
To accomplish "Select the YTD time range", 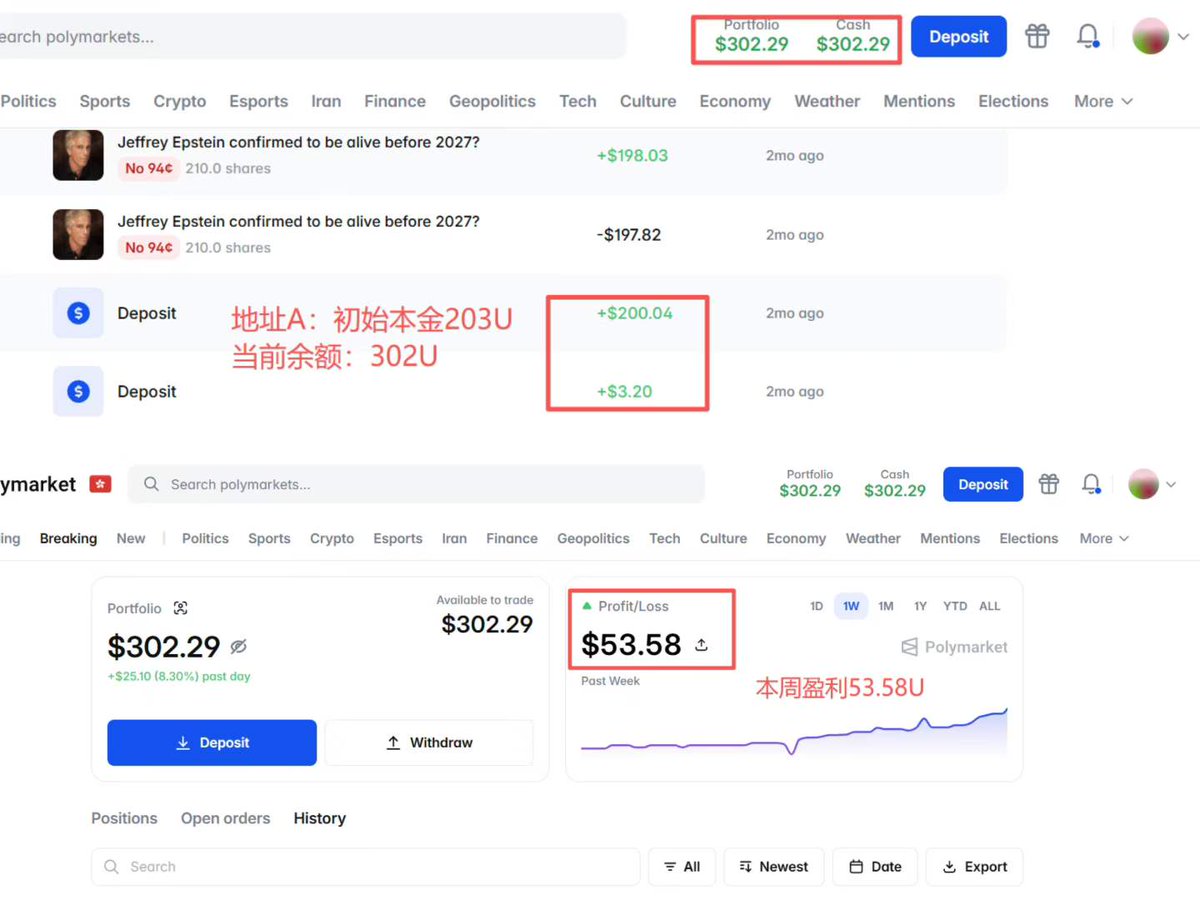I will (955, 606).
